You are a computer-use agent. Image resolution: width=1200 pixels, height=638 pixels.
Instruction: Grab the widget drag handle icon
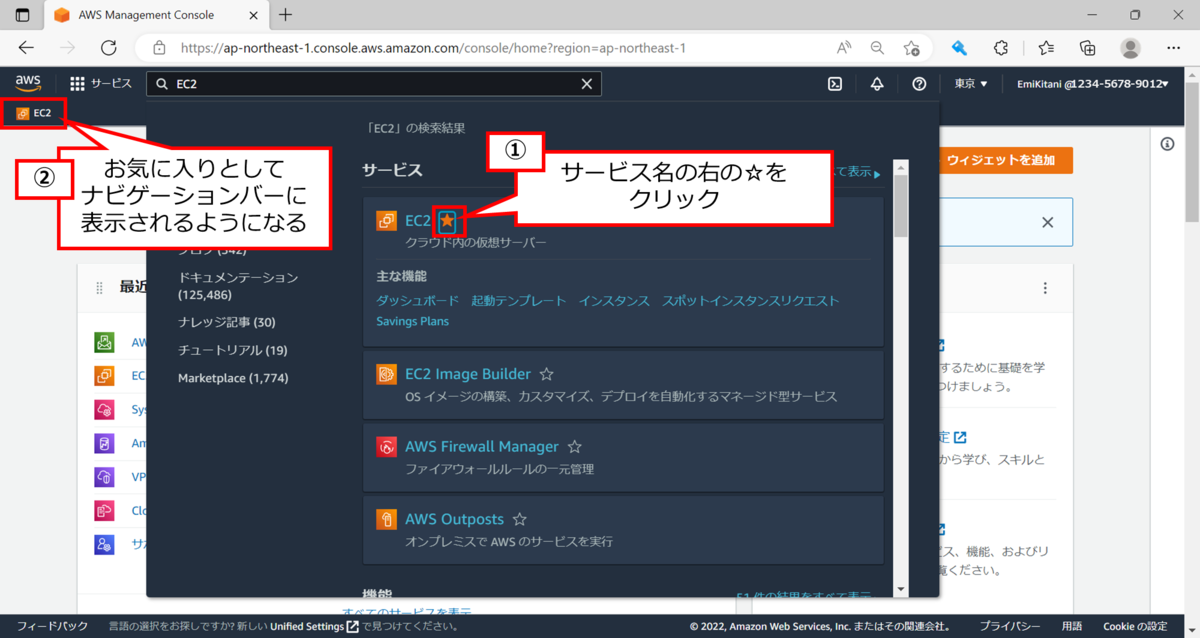99,288
